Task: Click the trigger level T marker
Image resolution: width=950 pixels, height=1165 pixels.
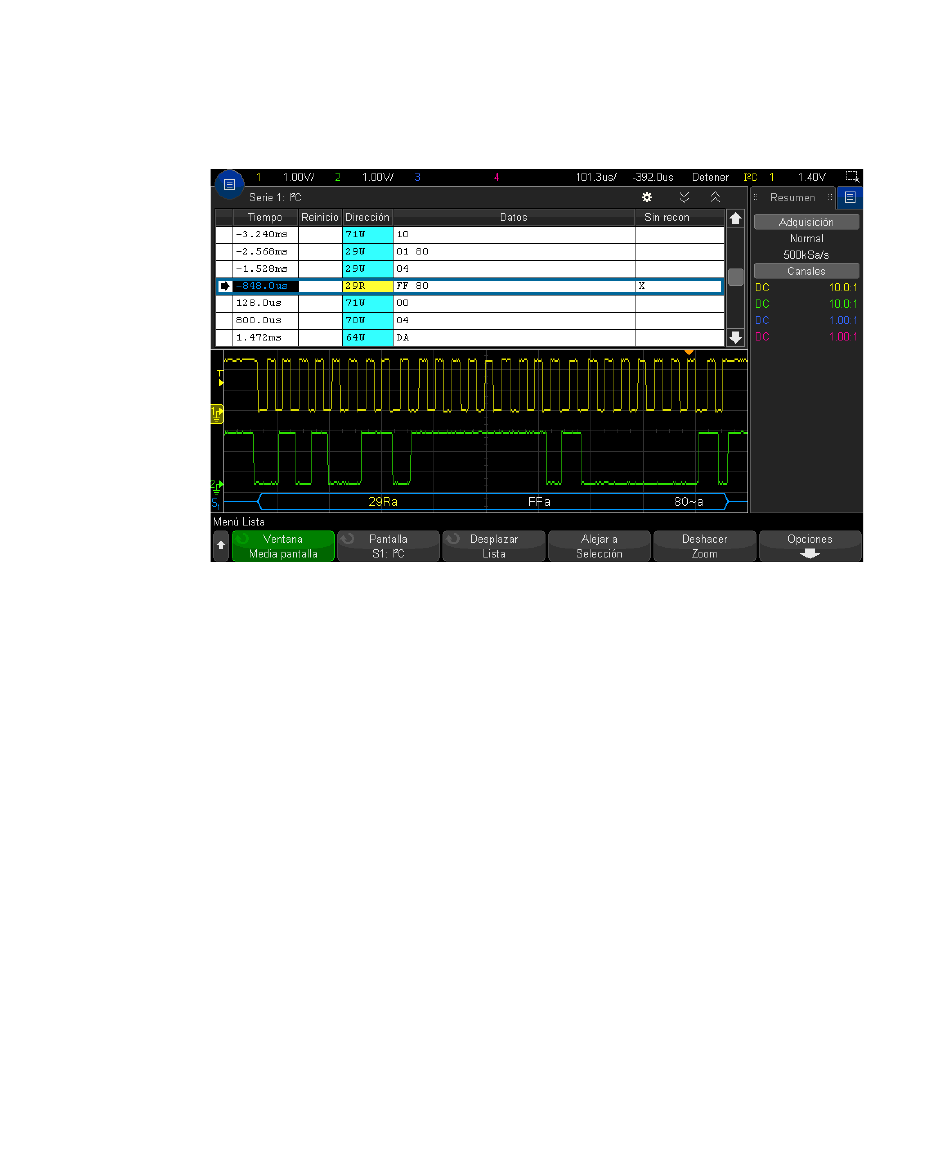Action: (x=220, y=378)
